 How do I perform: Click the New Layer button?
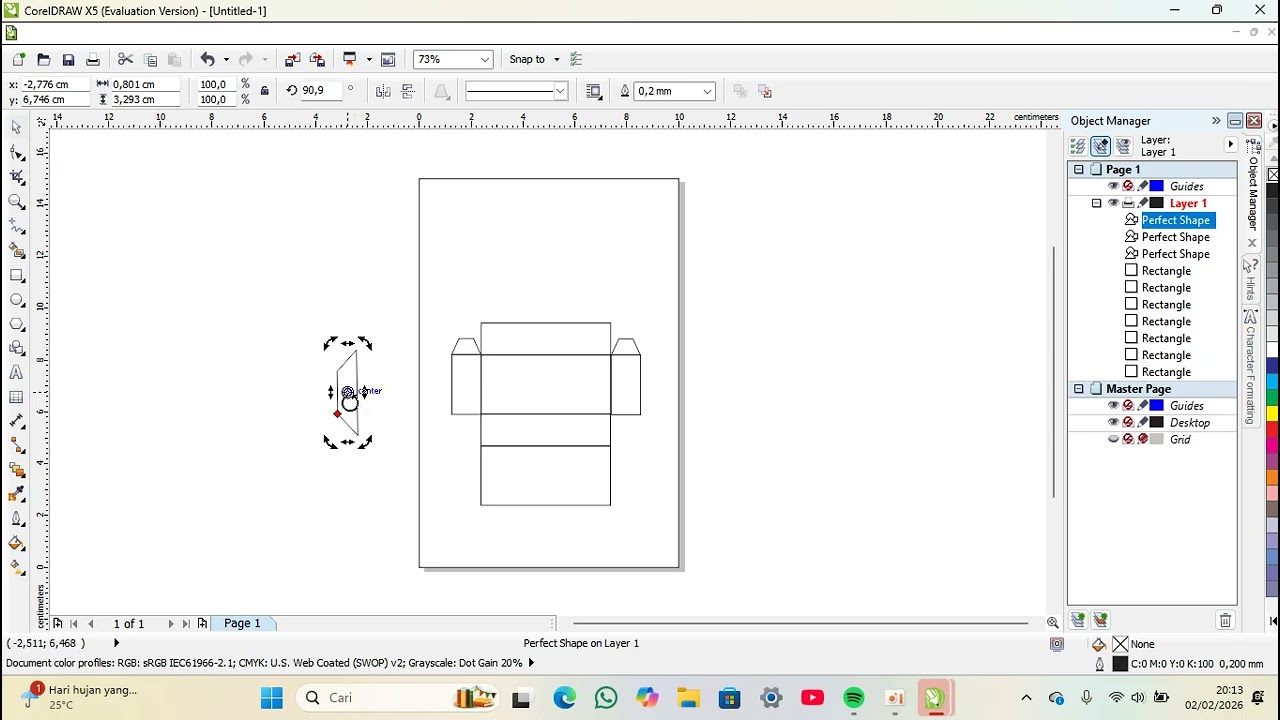coord(1078,621)
